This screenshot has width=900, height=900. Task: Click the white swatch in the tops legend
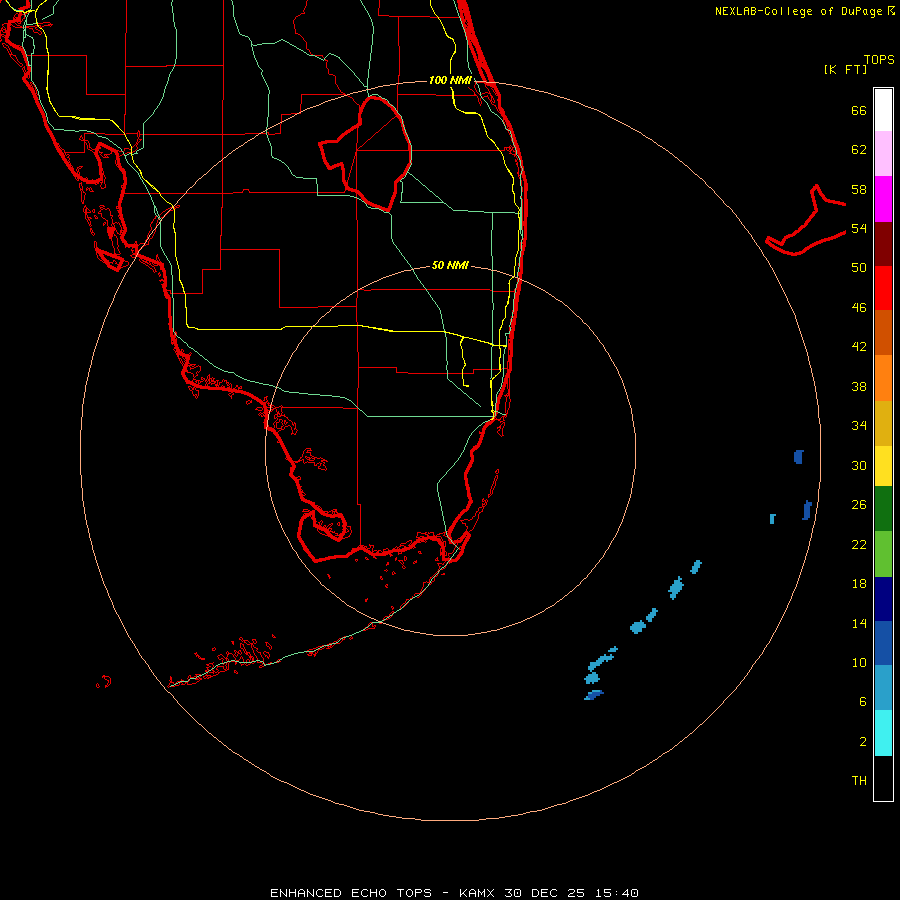click(x=883, y=110)
